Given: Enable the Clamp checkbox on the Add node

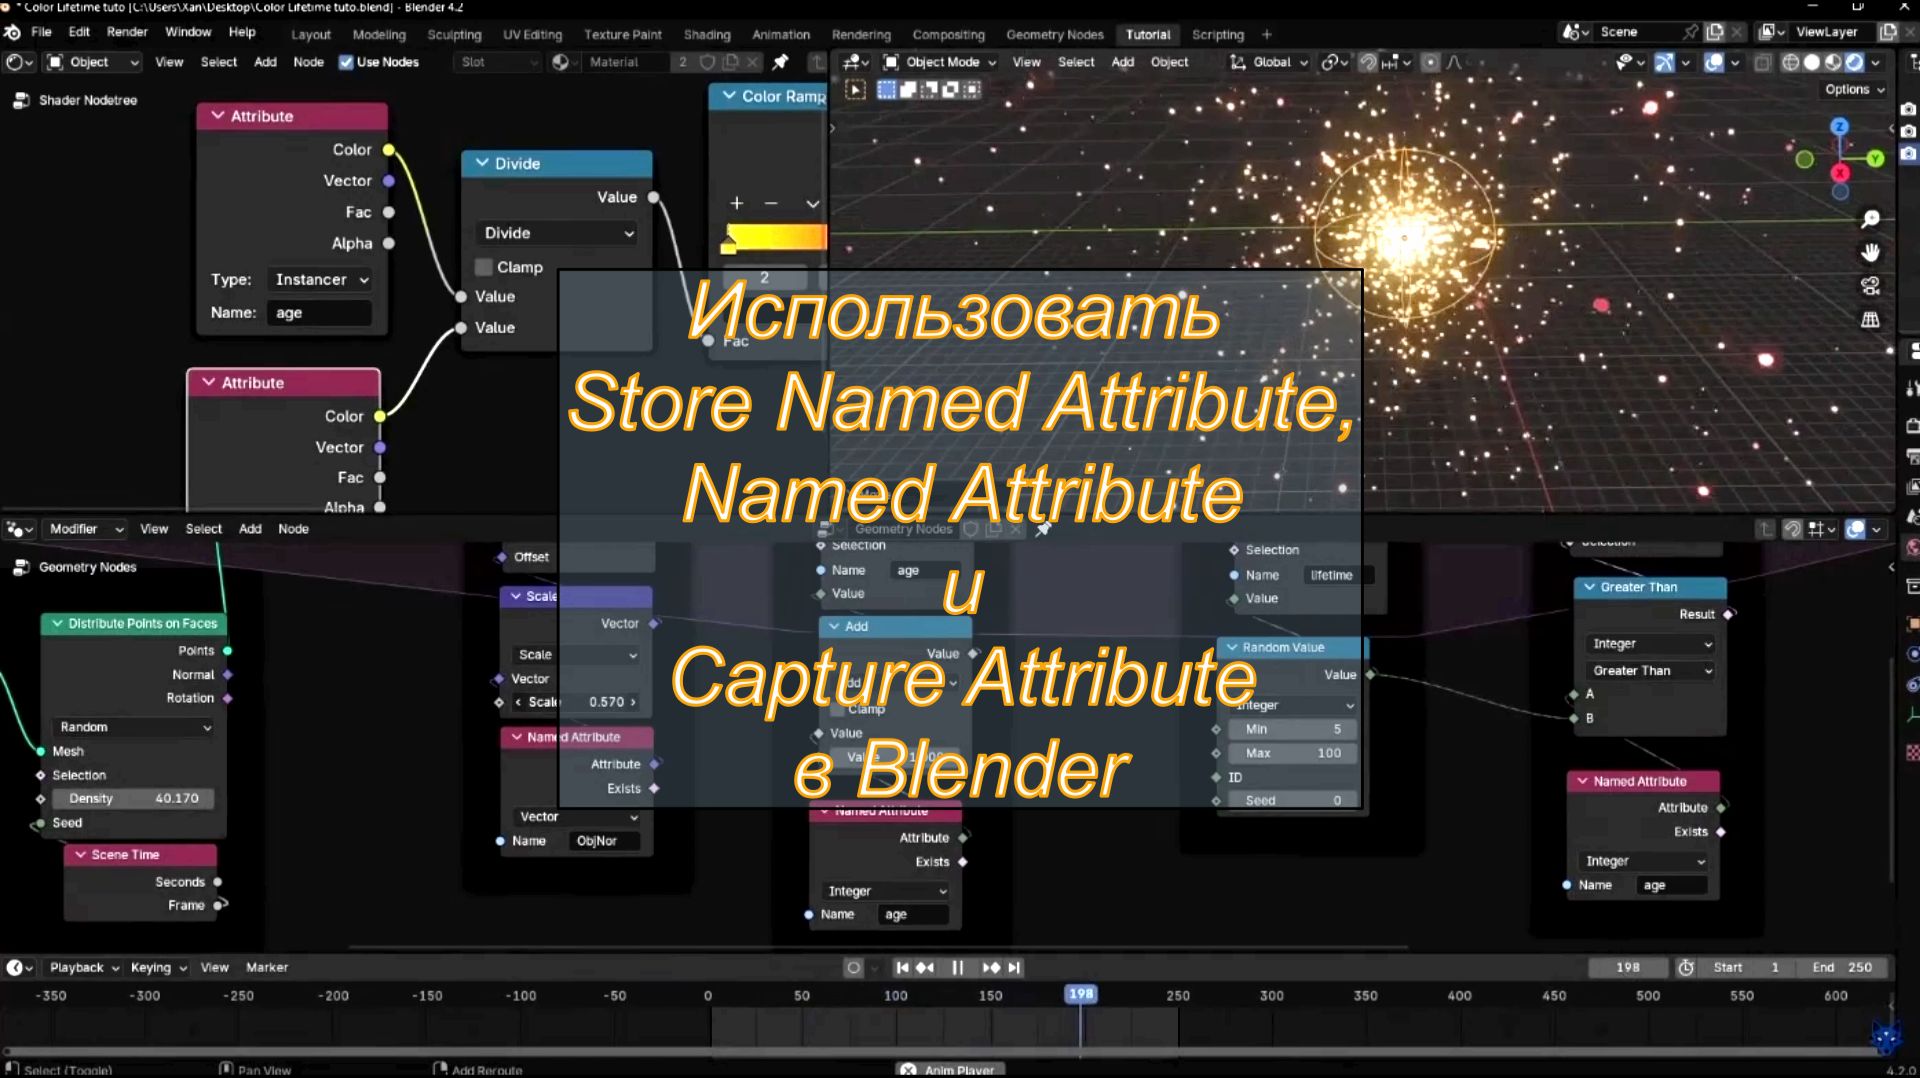Looking at the screenshot, I should 838,709.
